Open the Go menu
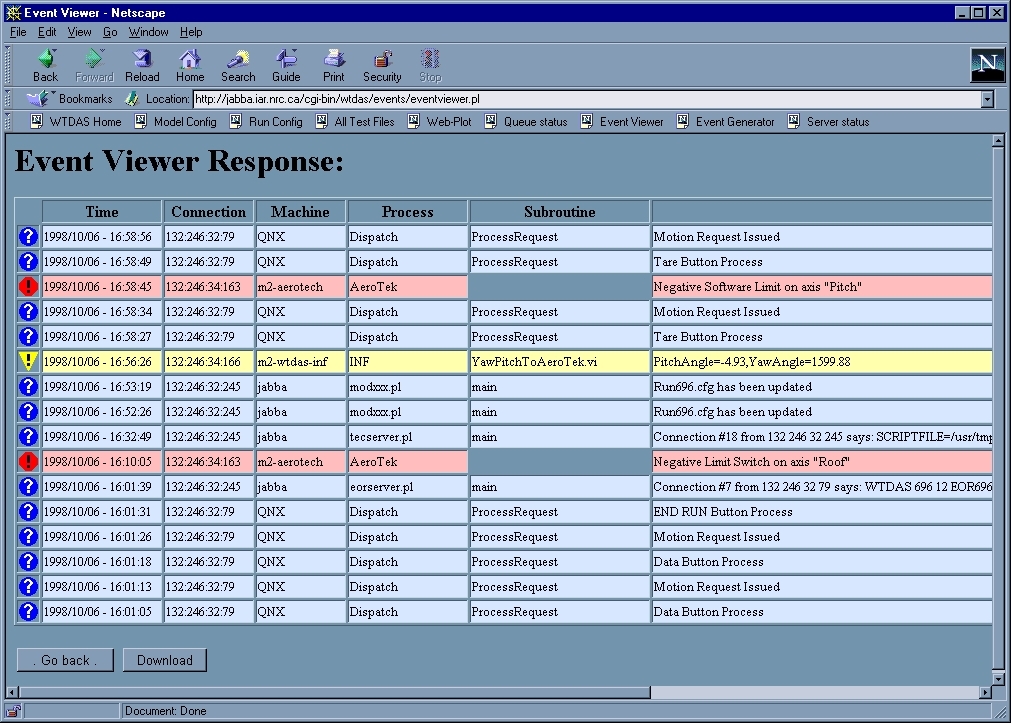This screenshot has height=723, width=1011. [110, 32]
